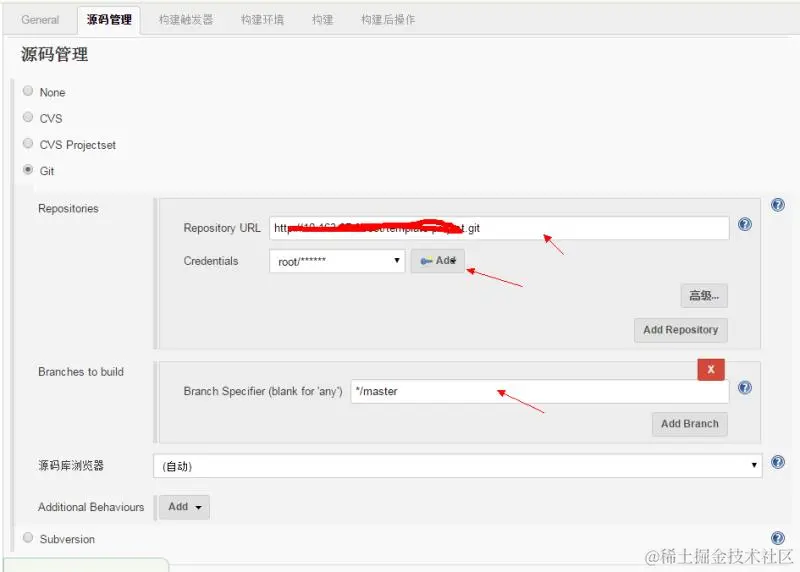Choose the CVS Projectset radio option
This screenshot has height=572, width=800.
[x=28, y=143]
